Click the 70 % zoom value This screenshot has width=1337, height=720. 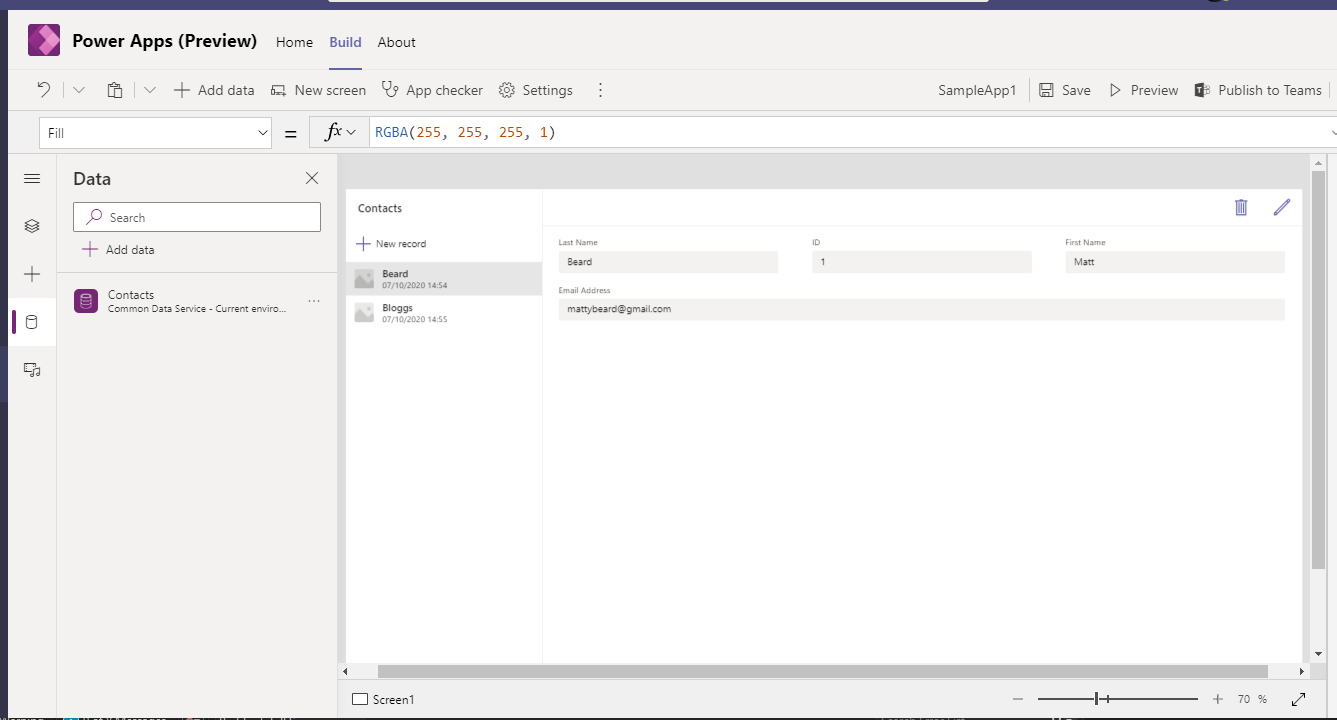click(x=1252, y=699)
